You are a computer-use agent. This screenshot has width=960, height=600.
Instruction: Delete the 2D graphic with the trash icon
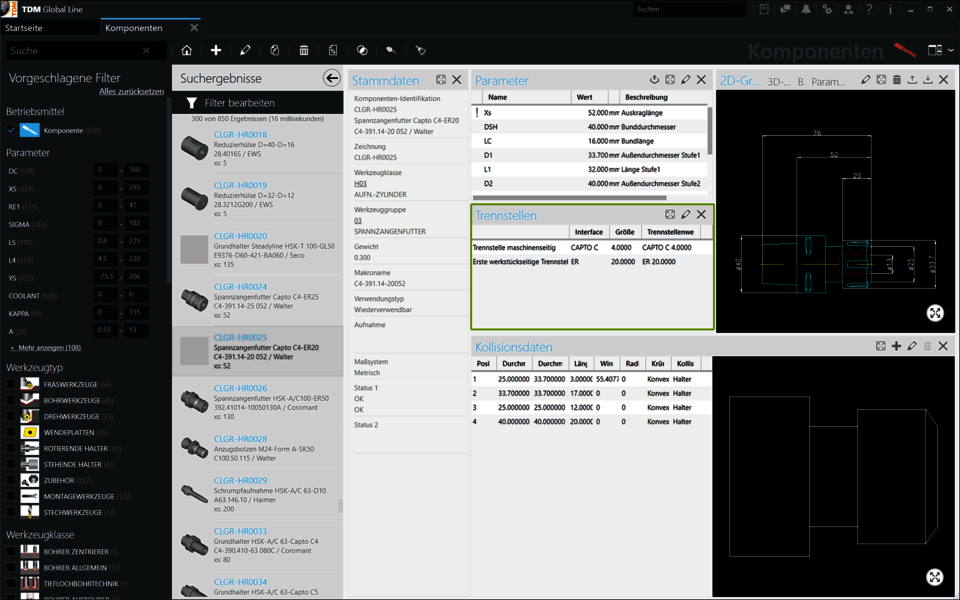897,80
